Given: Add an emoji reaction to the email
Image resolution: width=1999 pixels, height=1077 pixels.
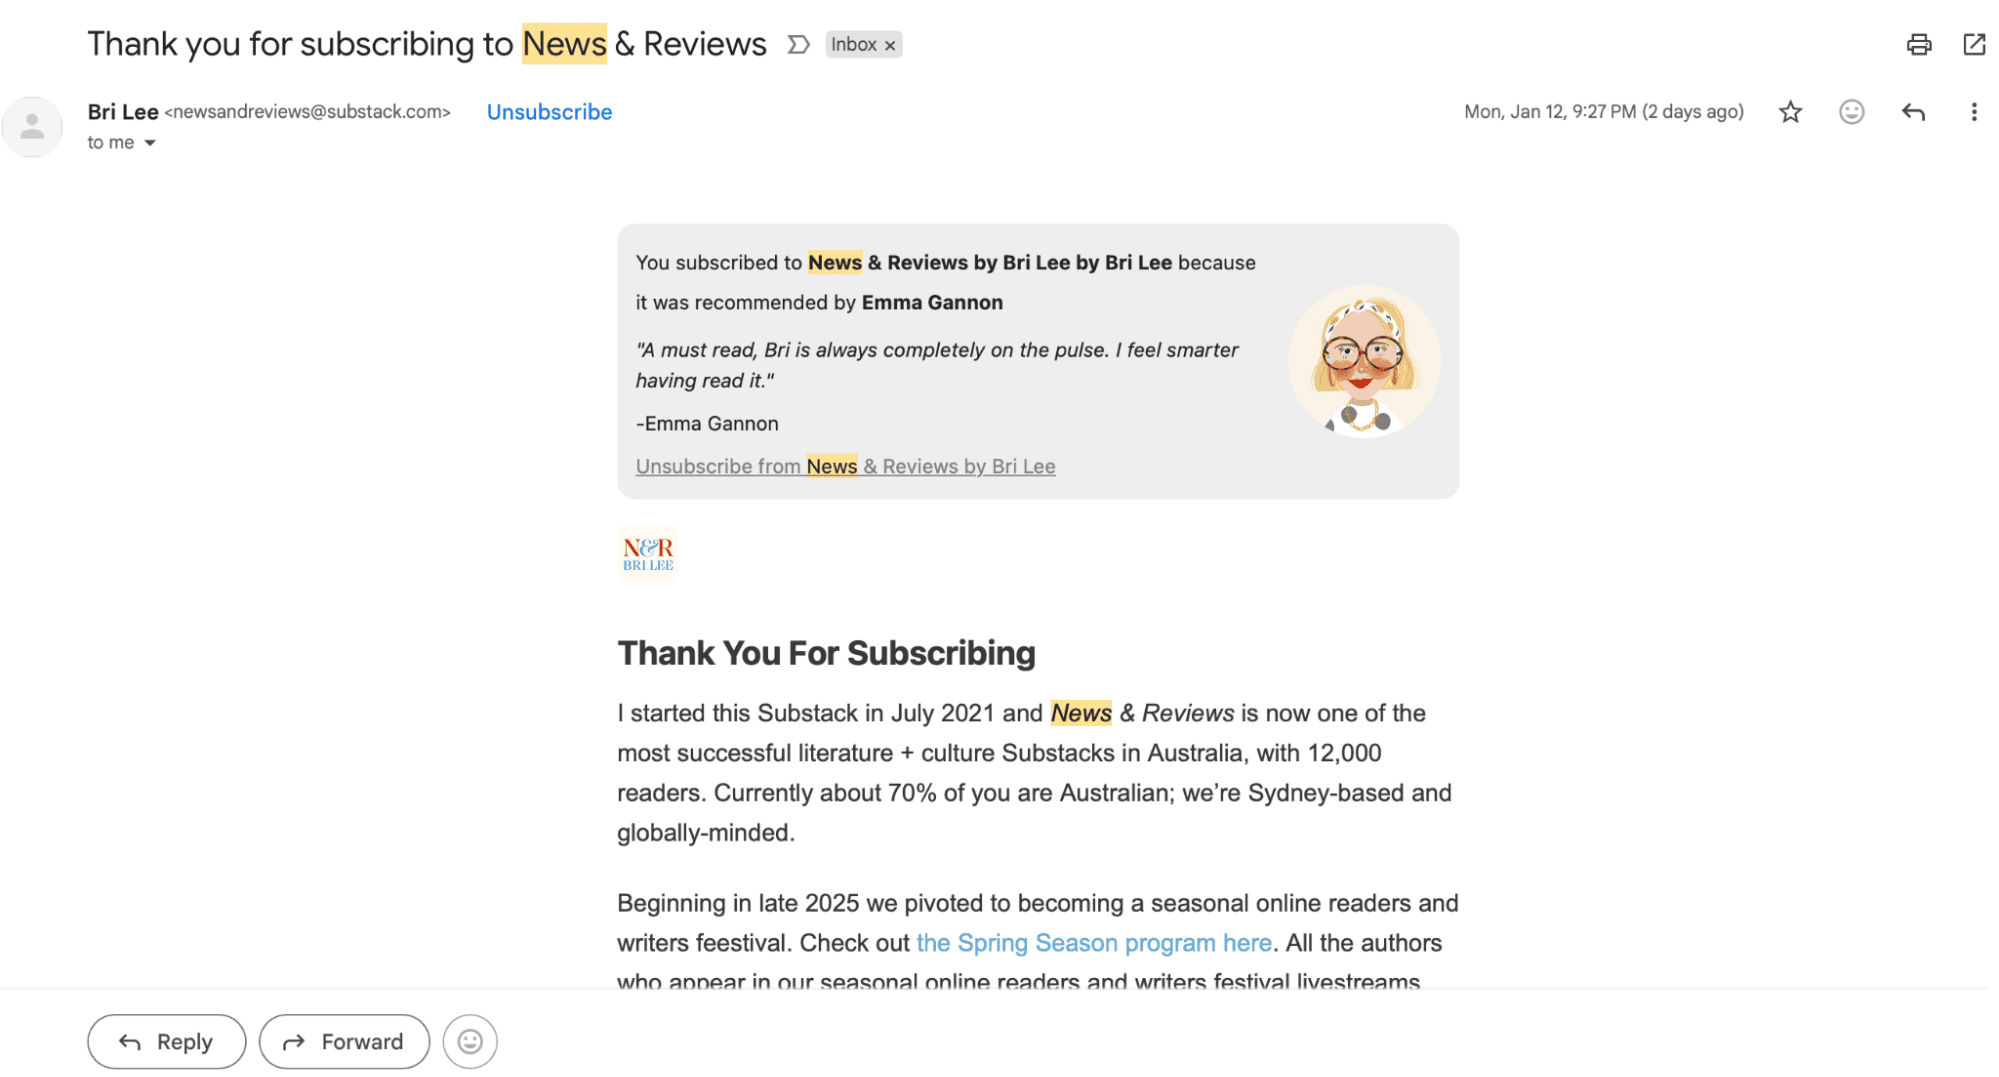Looking at the screenshot, I should (1851, 112).
